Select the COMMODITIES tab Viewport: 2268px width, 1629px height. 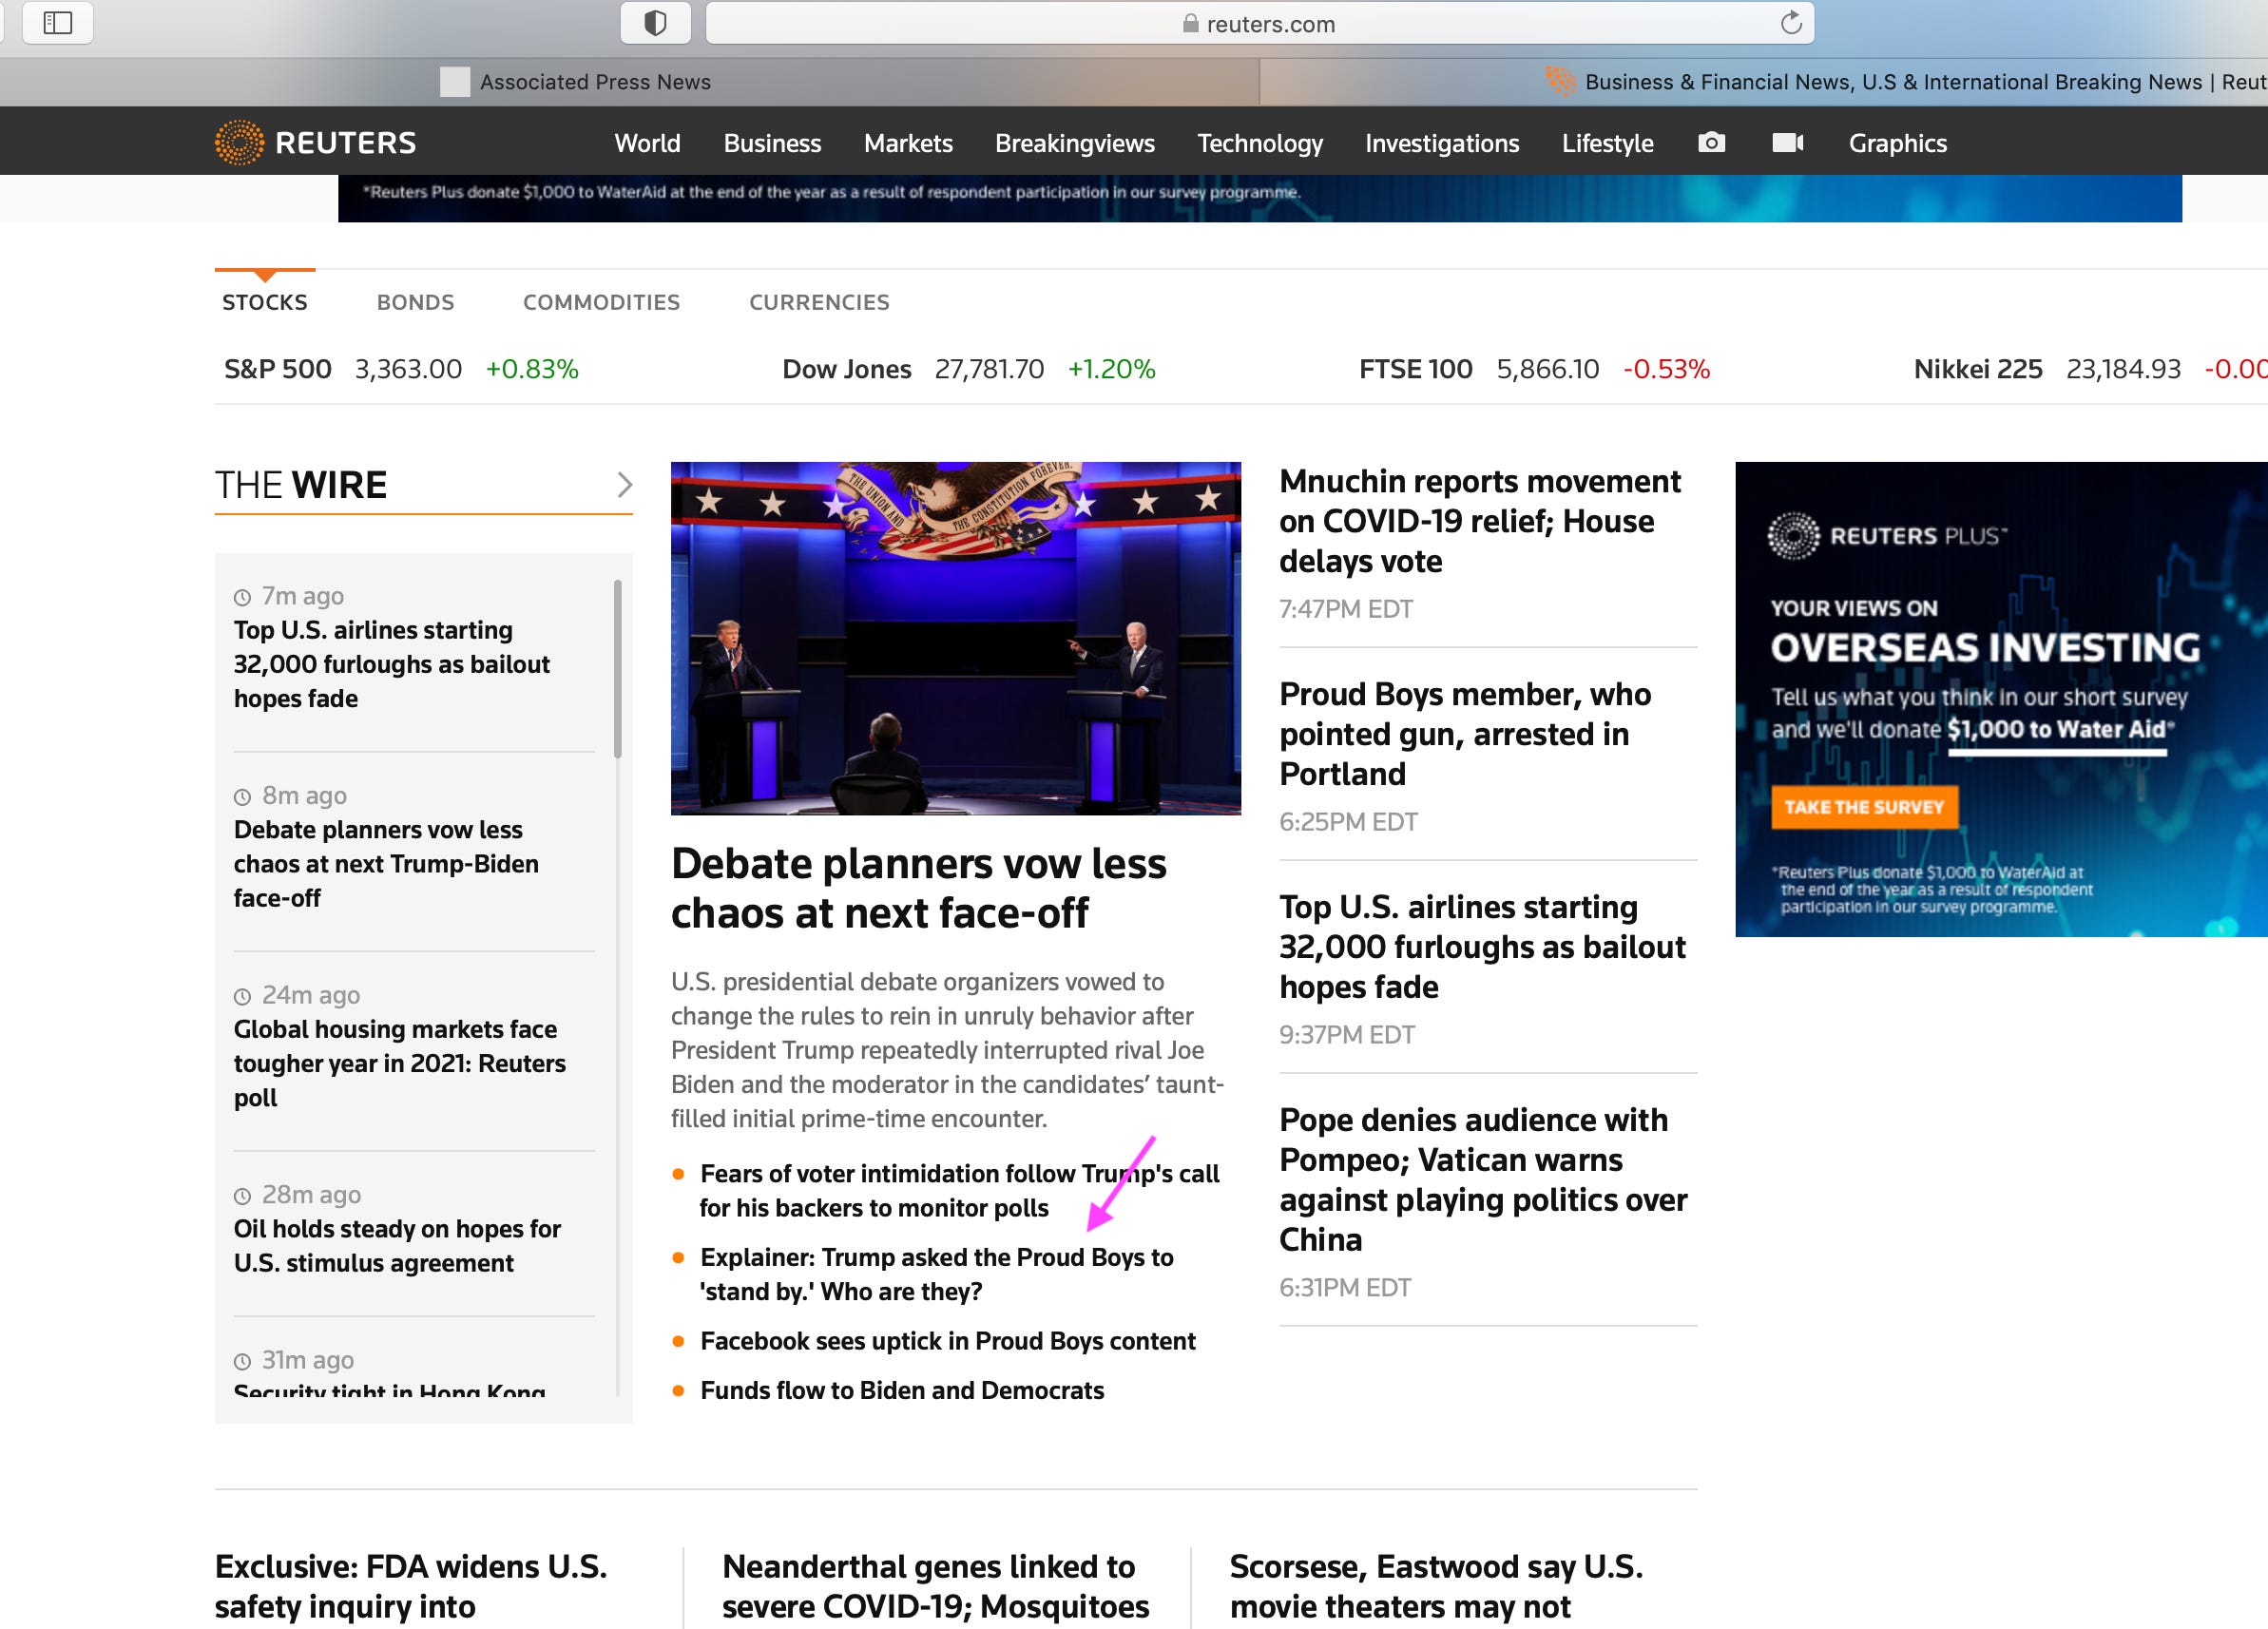pos(601,302)
